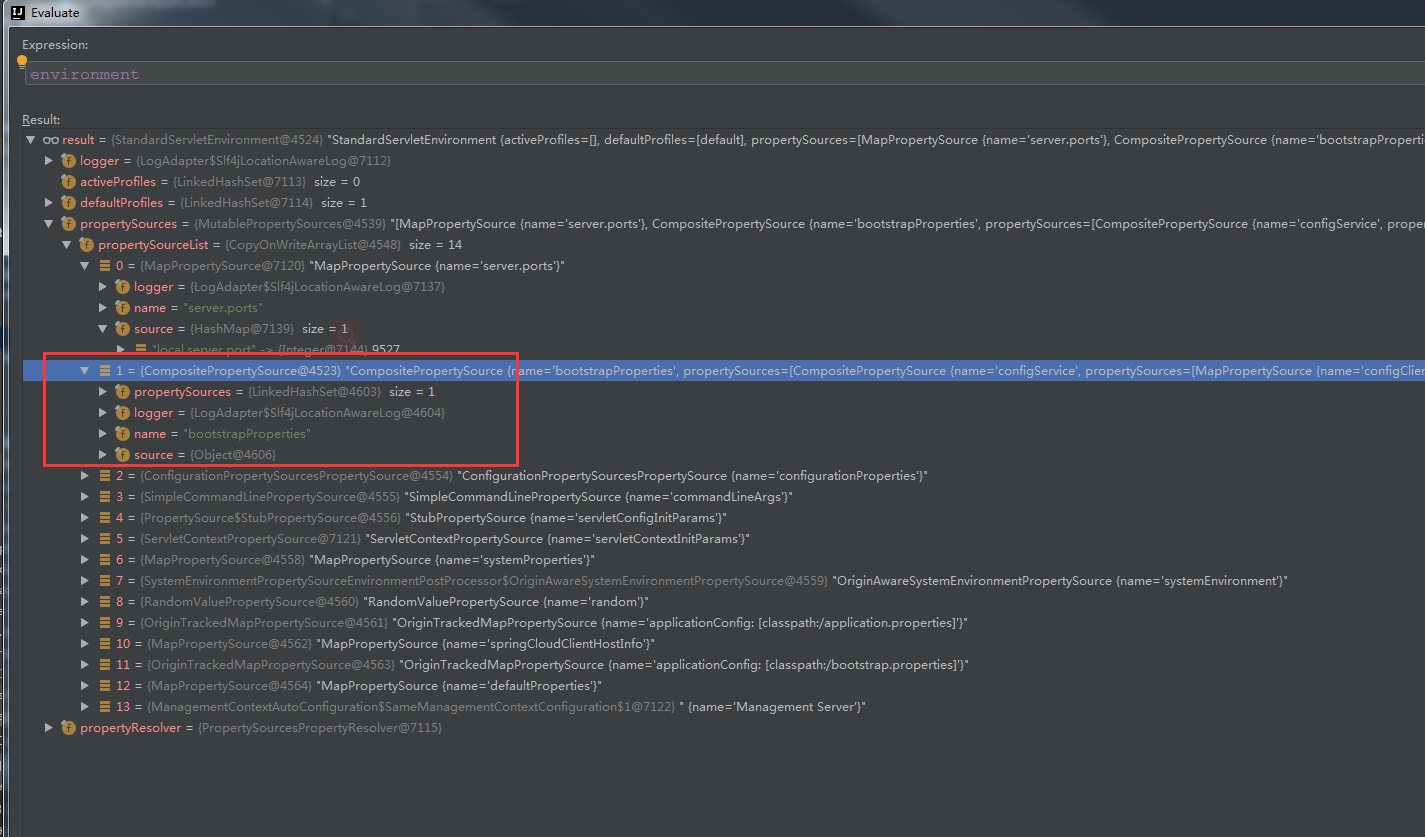Expand element 13 Management Server

pos(85,707)
